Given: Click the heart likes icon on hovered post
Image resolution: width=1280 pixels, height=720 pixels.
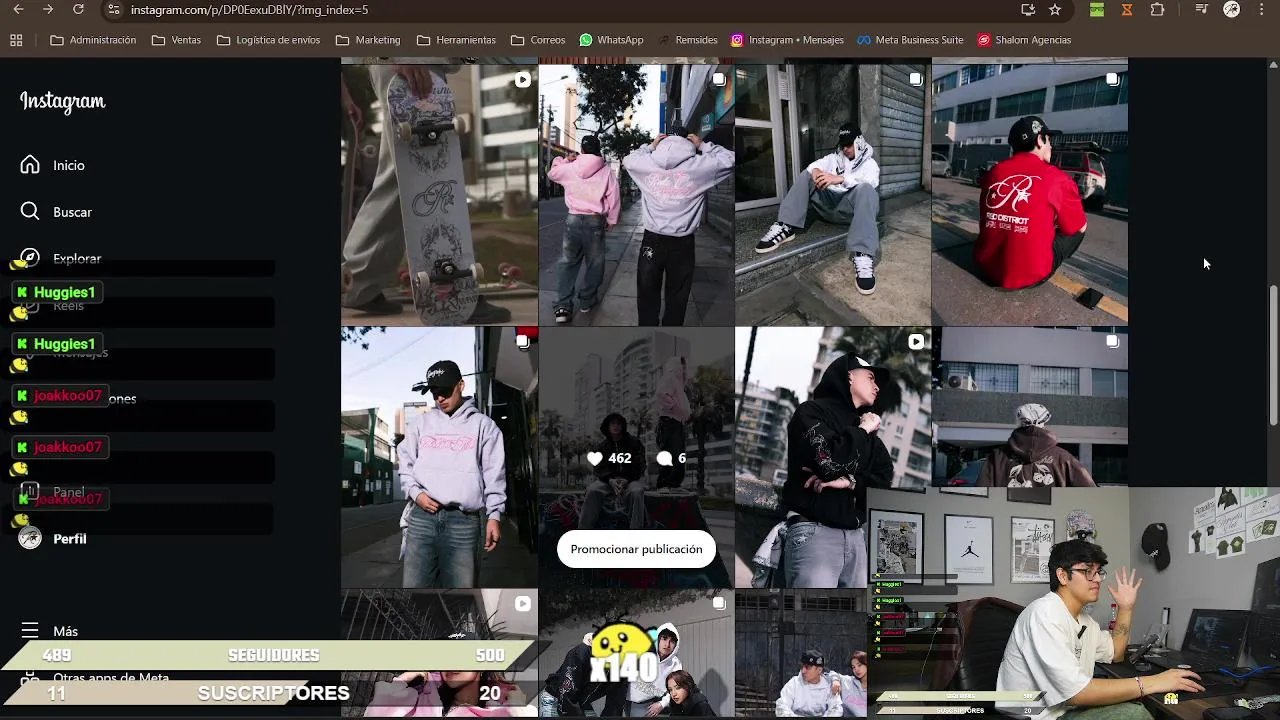Looking at the screenshot, I should tap(595, 458).
